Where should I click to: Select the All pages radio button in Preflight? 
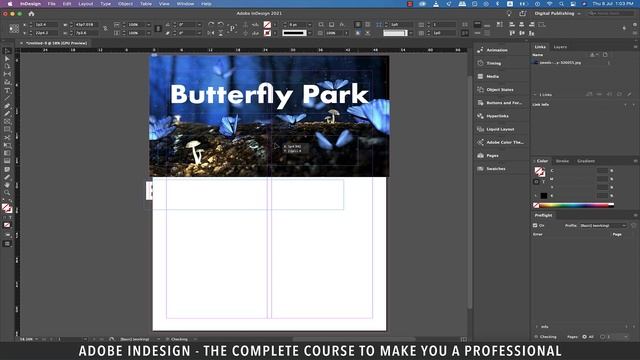pyautogui.click(x=584, y=337)
